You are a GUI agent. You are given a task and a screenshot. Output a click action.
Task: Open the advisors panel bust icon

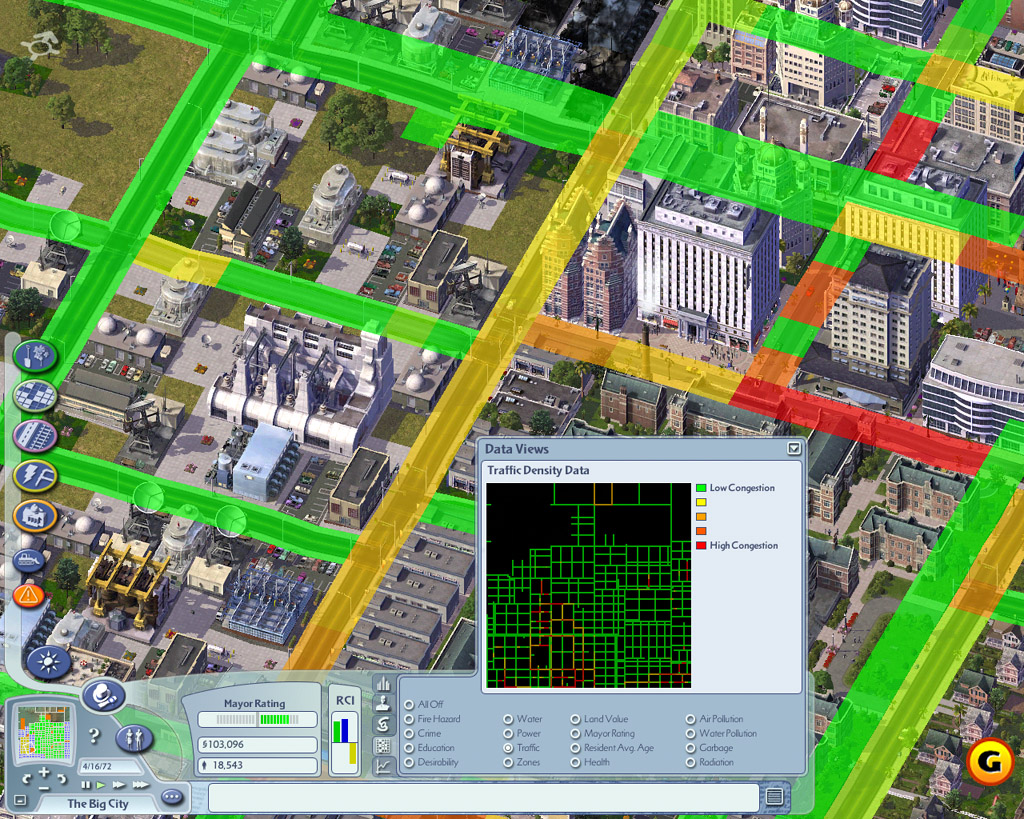pyautogui.click(x=383, y=703)
